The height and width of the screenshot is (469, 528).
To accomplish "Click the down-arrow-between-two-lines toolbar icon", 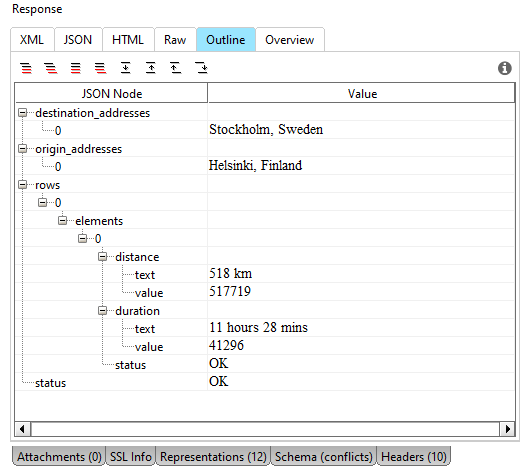I will click(126, 68).
